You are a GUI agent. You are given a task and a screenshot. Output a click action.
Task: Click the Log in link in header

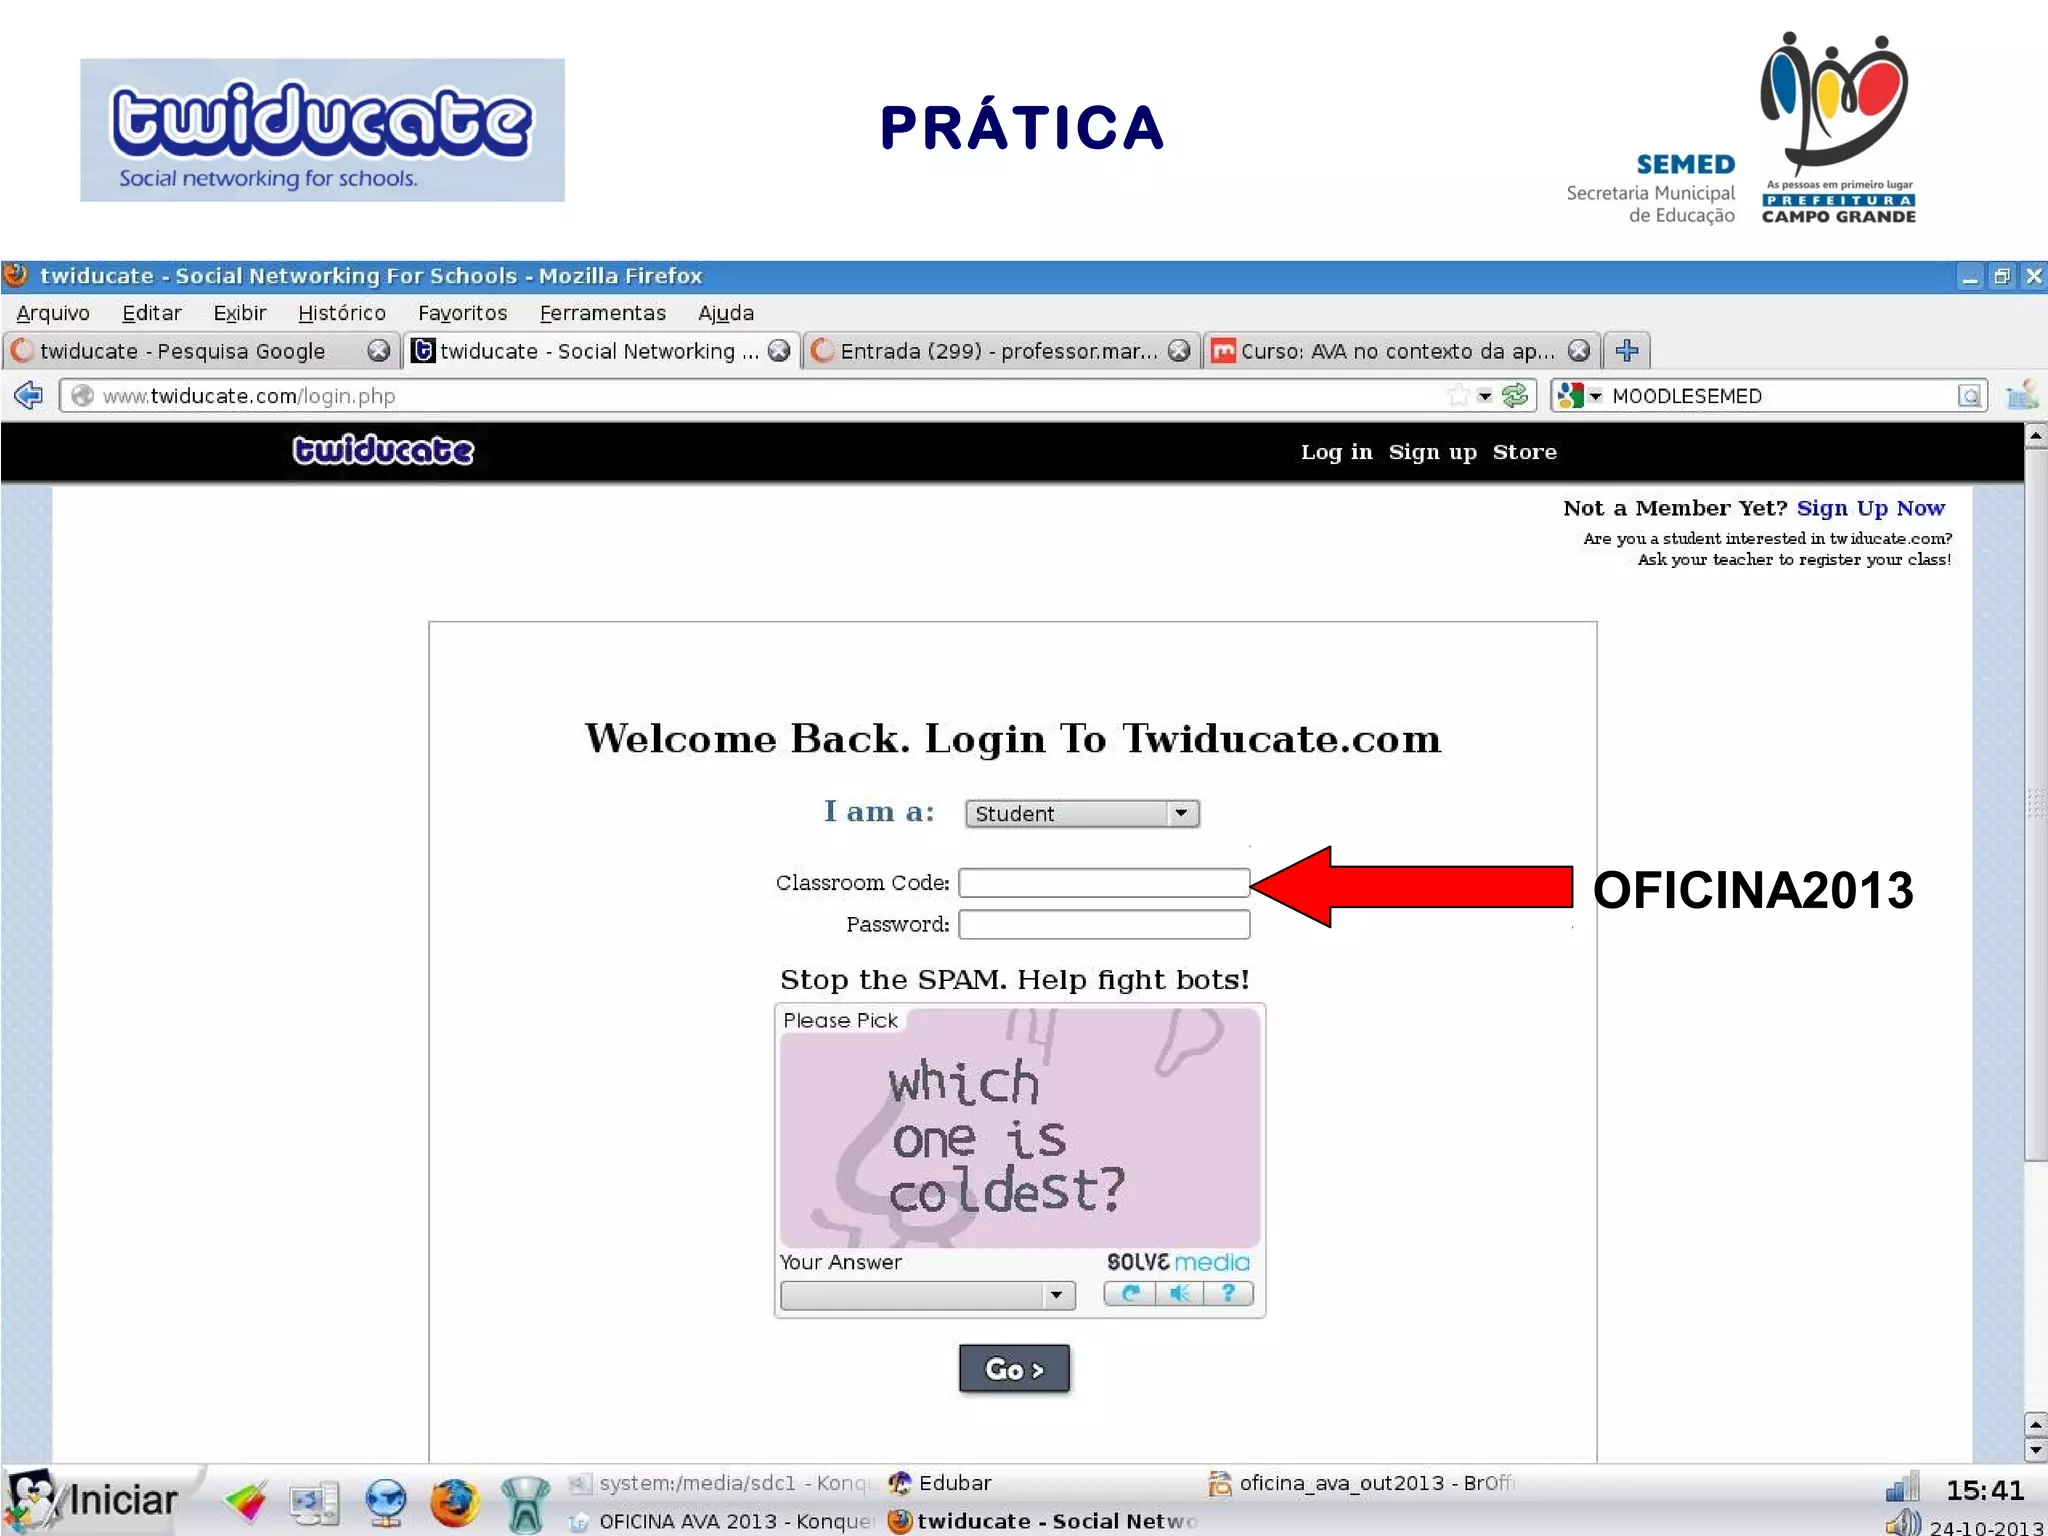pos(1336,452)
